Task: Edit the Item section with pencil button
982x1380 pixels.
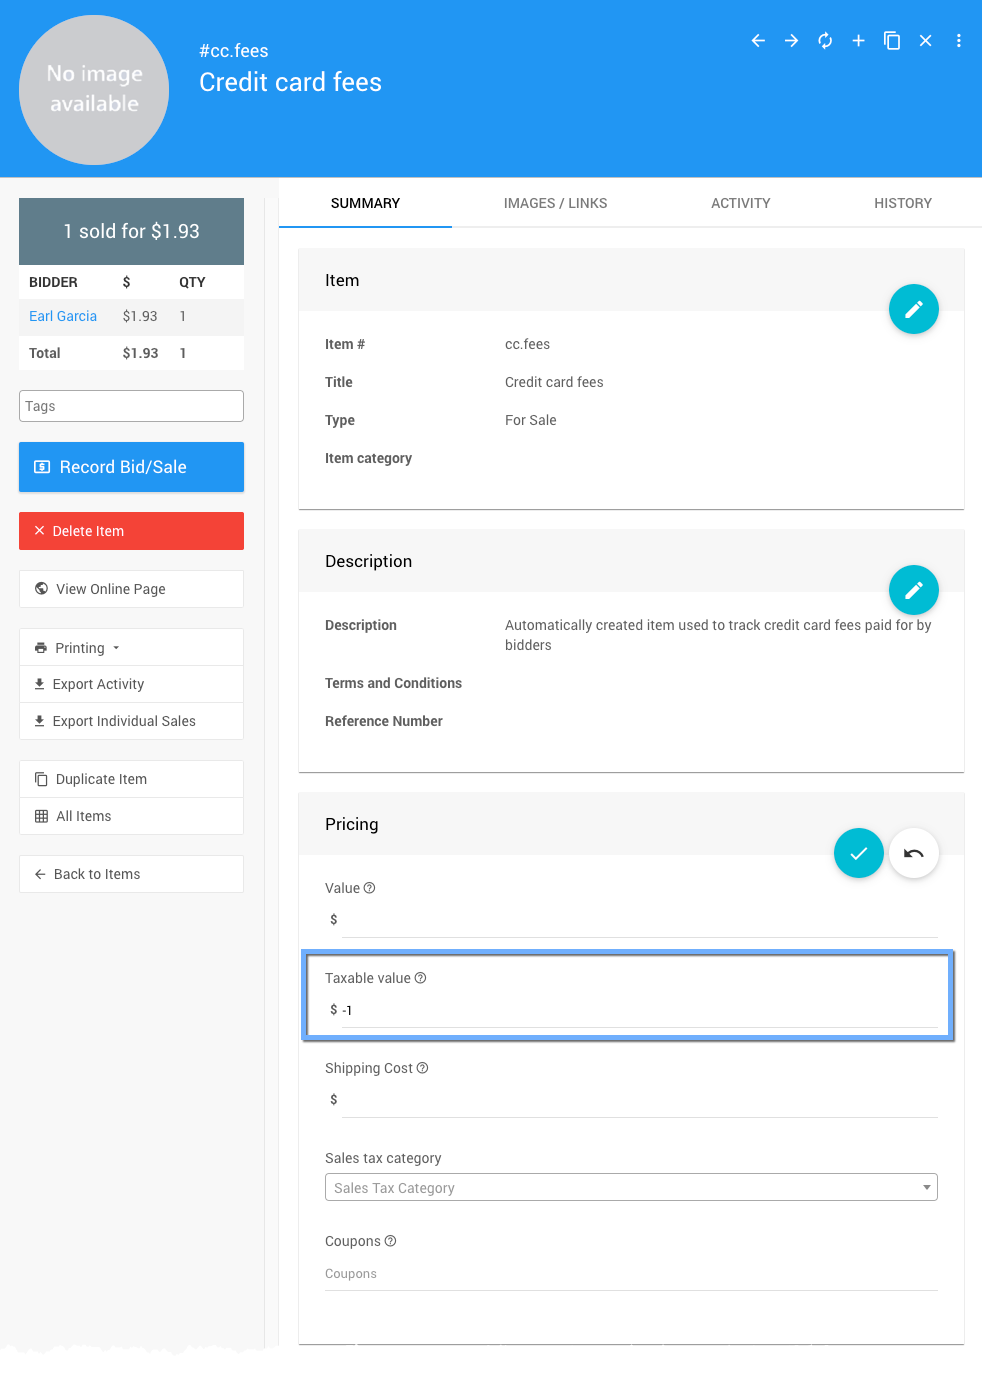Action: click(x=913, y=310)
